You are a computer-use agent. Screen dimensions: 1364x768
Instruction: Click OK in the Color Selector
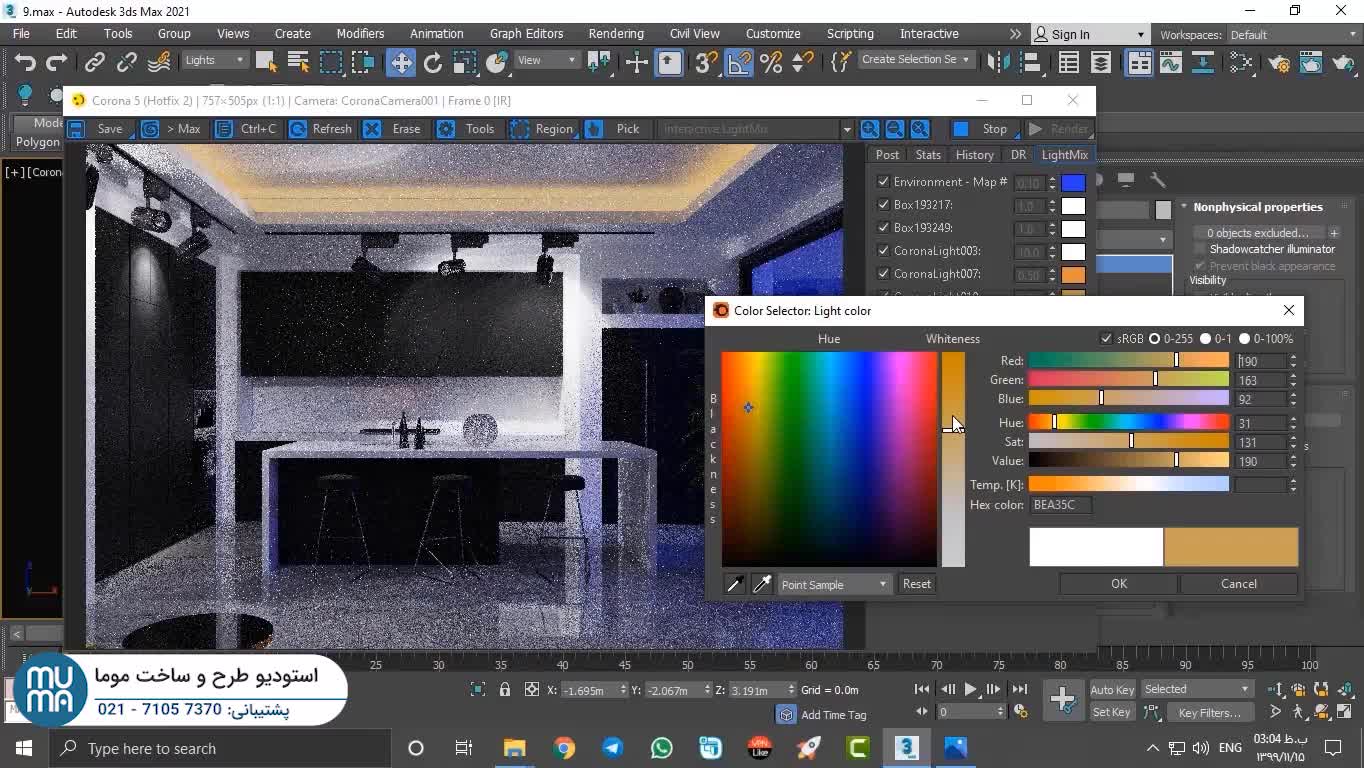(1118, 584)
